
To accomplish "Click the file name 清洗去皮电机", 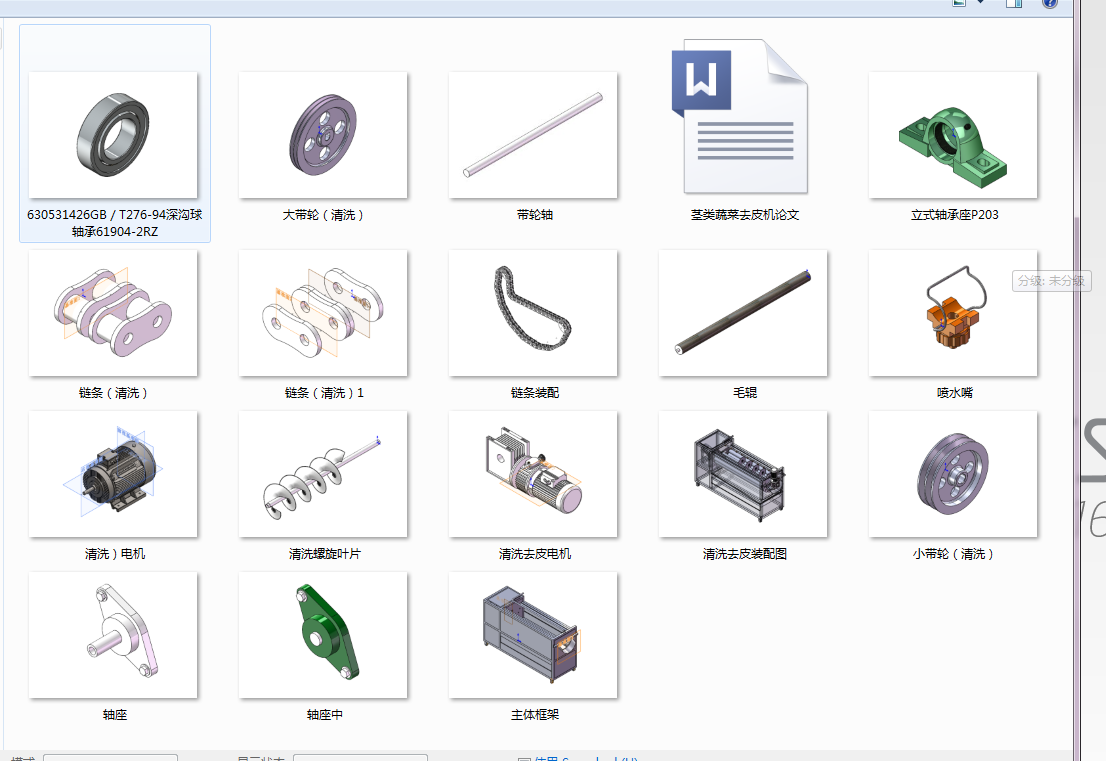I will [x=535, y=554].
